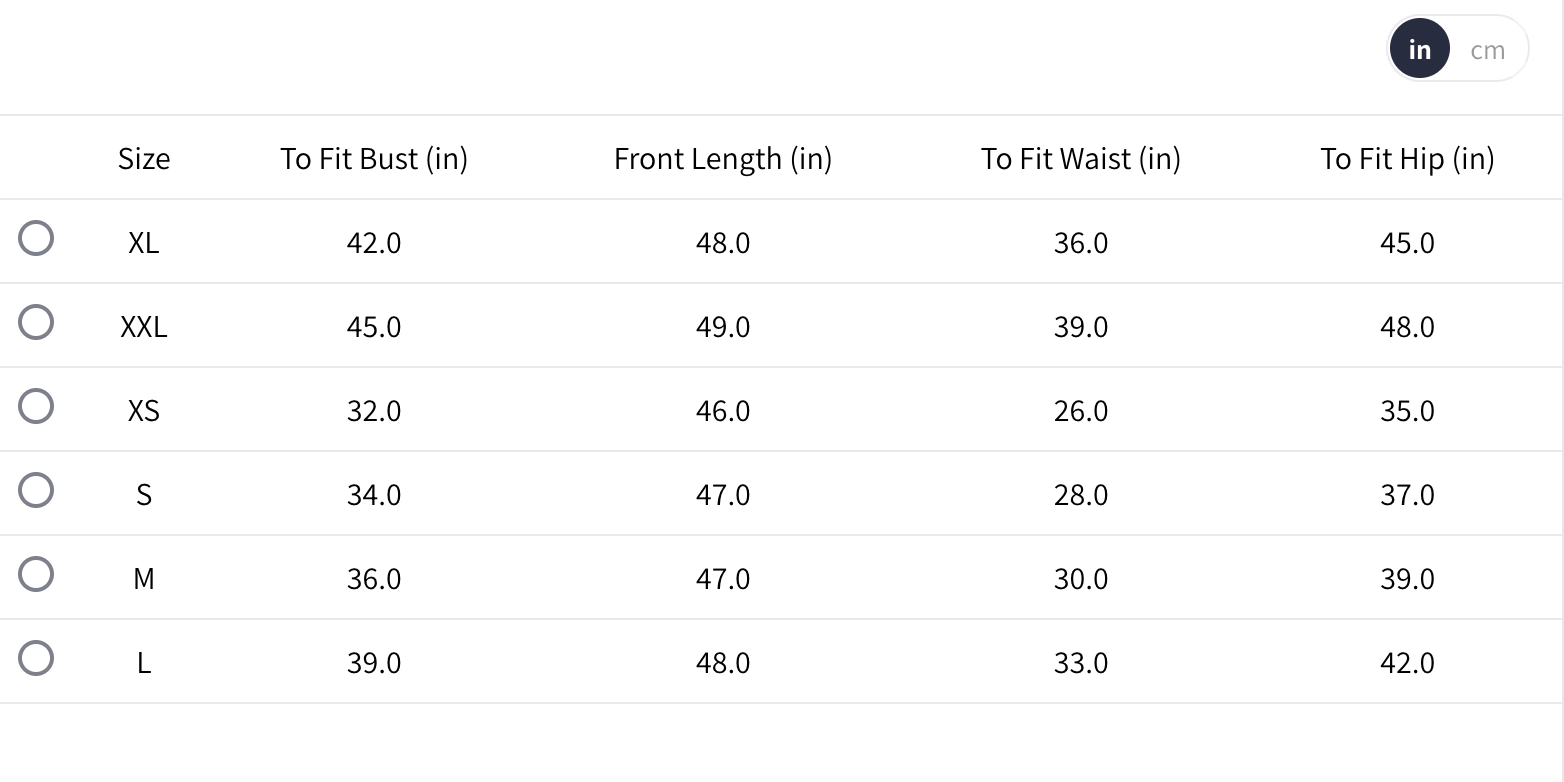
Task: Select the L size radio button
Action: 36,659
